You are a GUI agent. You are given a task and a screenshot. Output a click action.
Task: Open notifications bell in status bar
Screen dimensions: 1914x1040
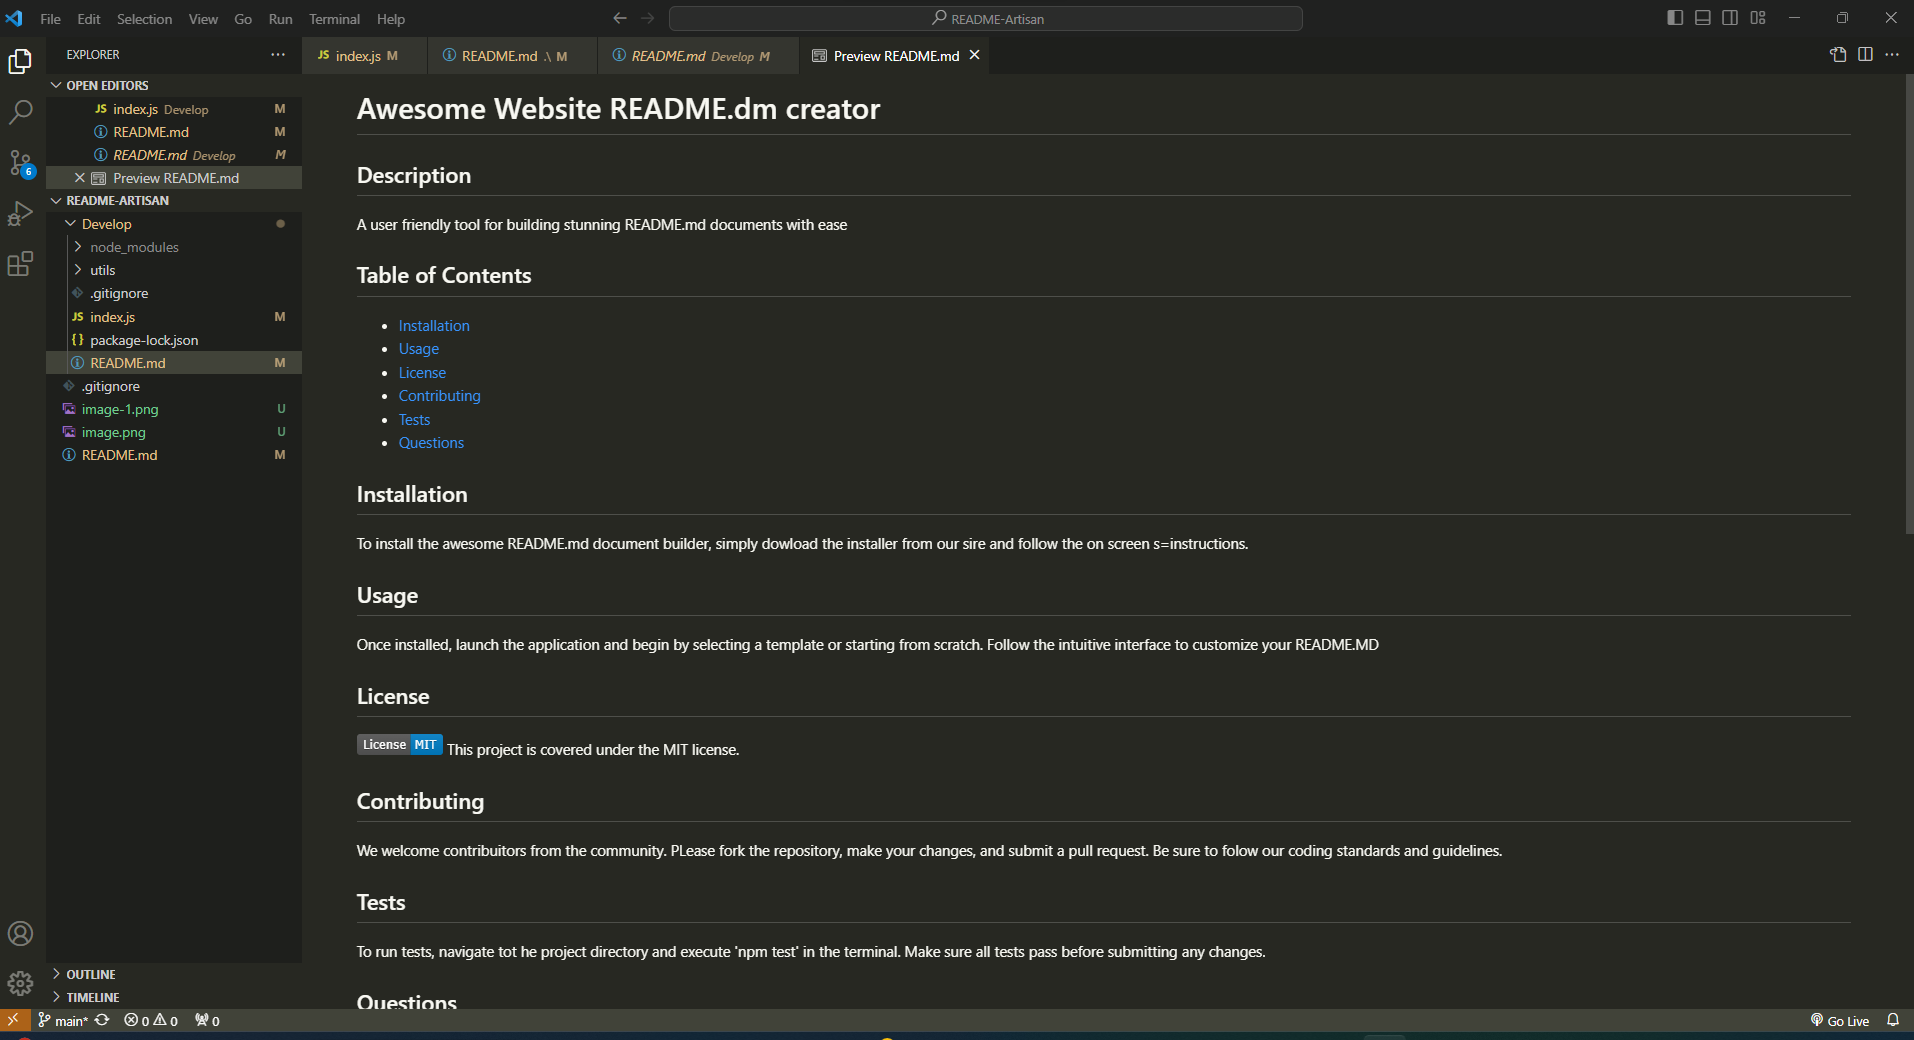tap(1893, 1020)
